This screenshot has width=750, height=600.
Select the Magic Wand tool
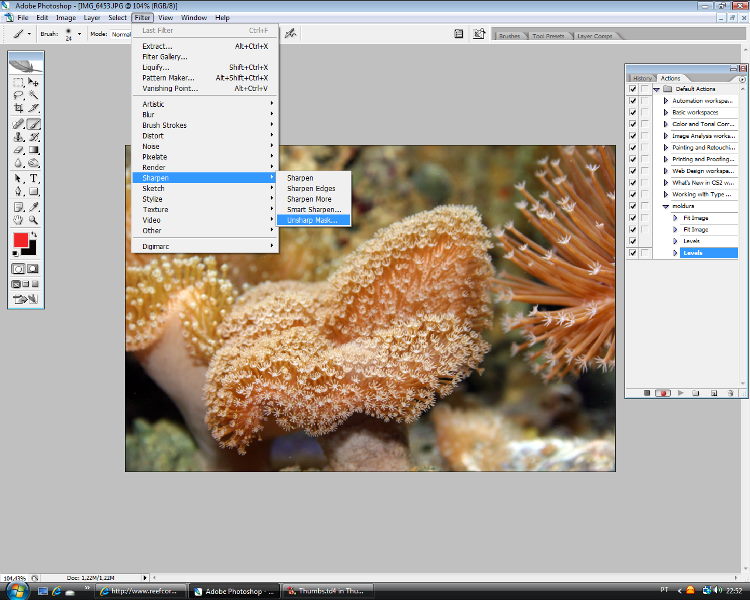33,95
